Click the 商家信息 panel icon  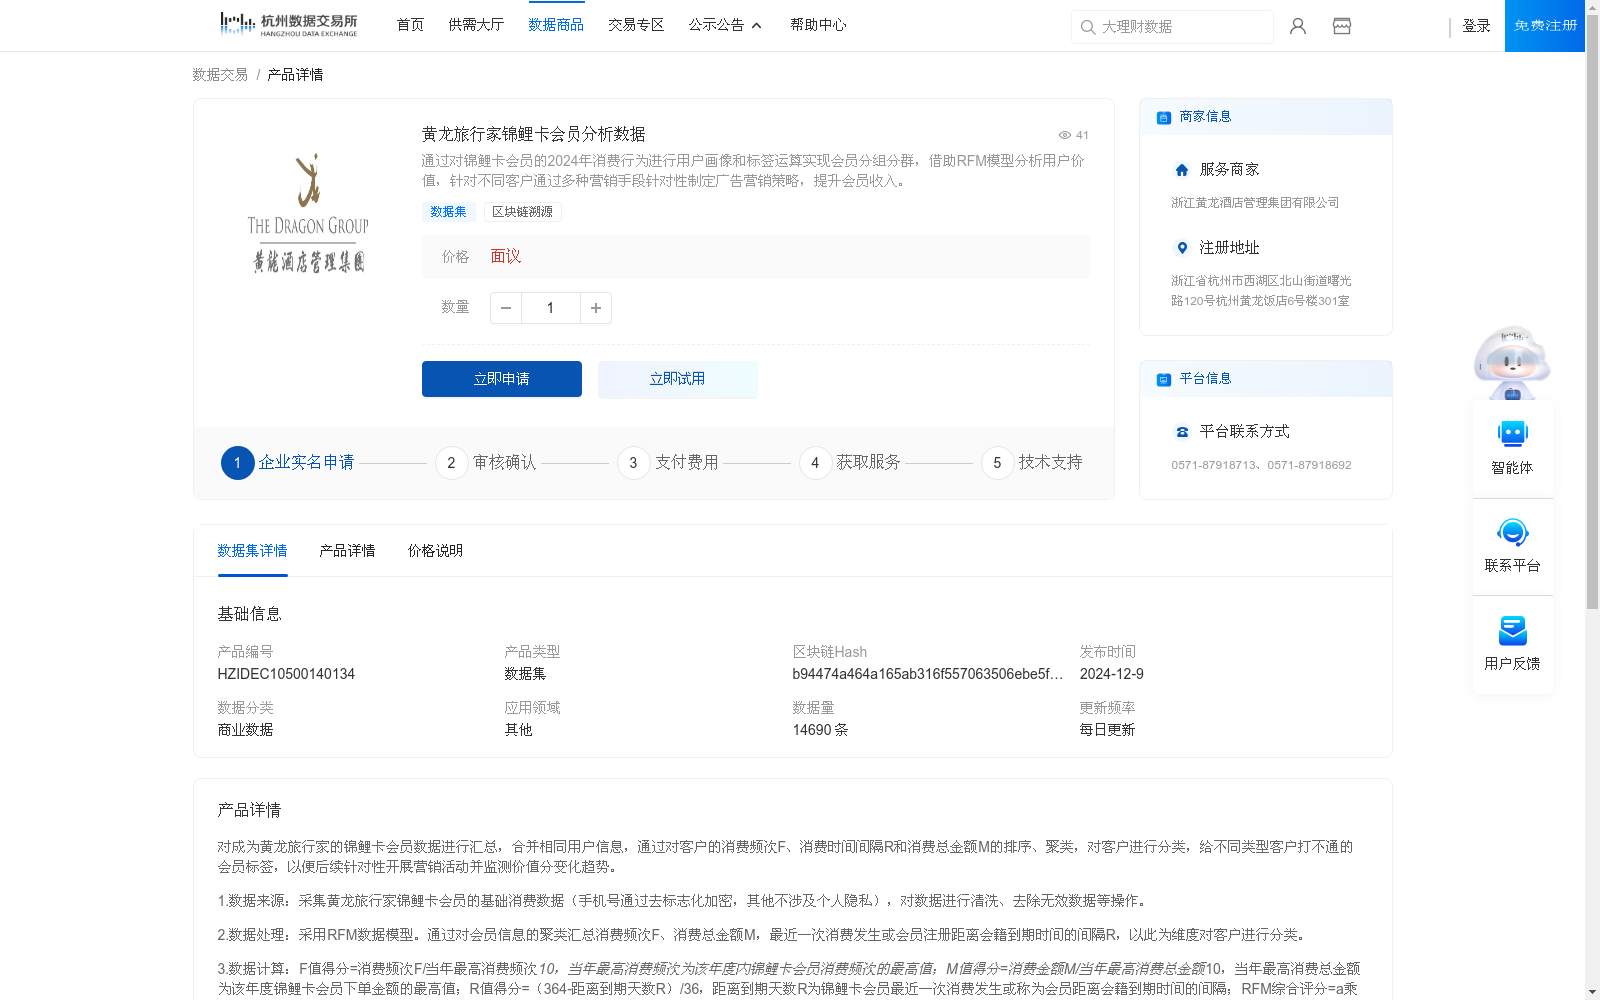point(1164,117)
